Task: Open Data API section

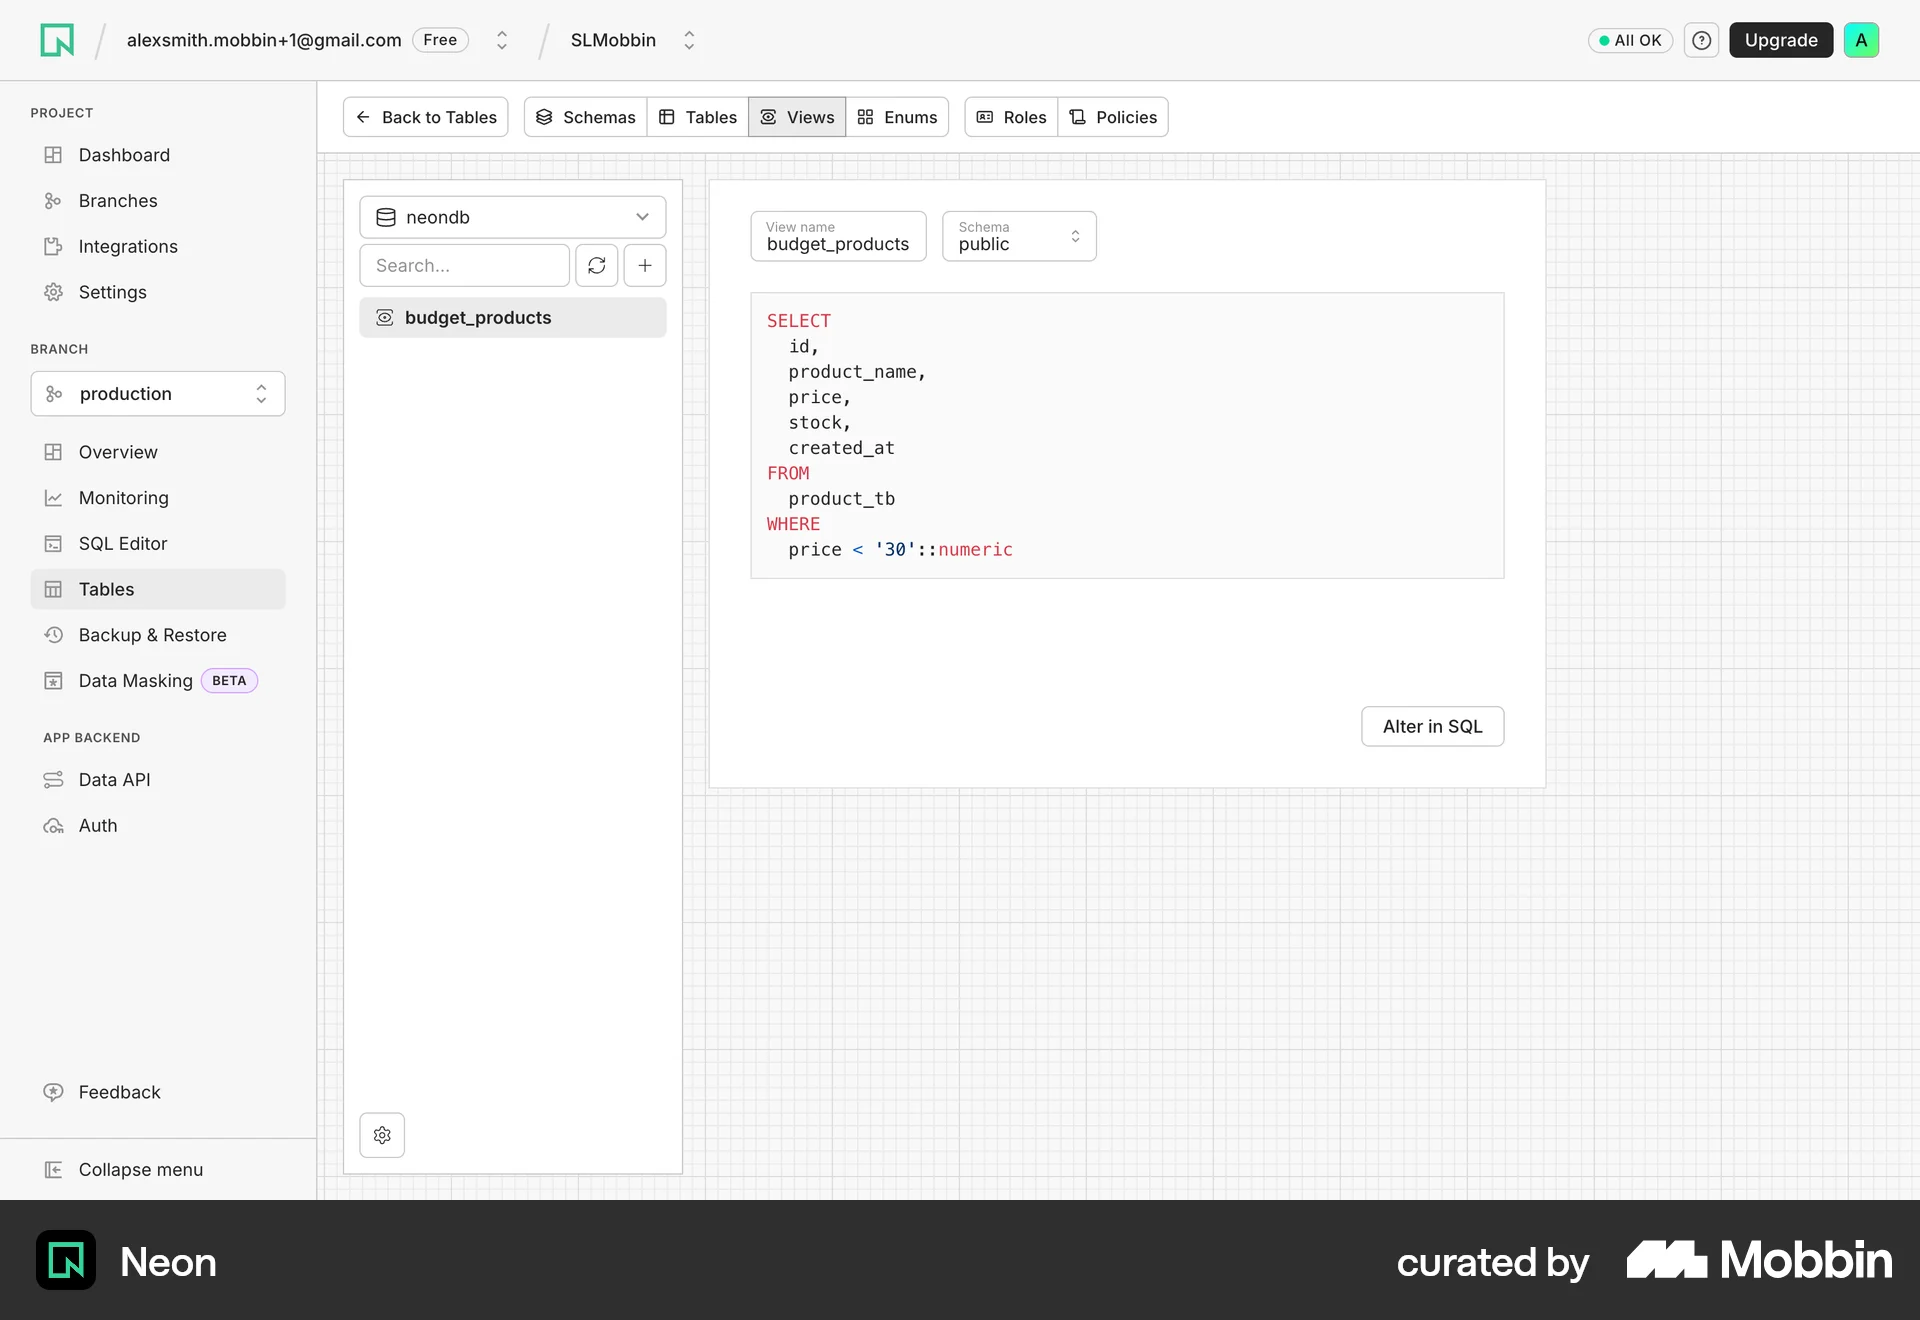Action: tap(158, 780)
